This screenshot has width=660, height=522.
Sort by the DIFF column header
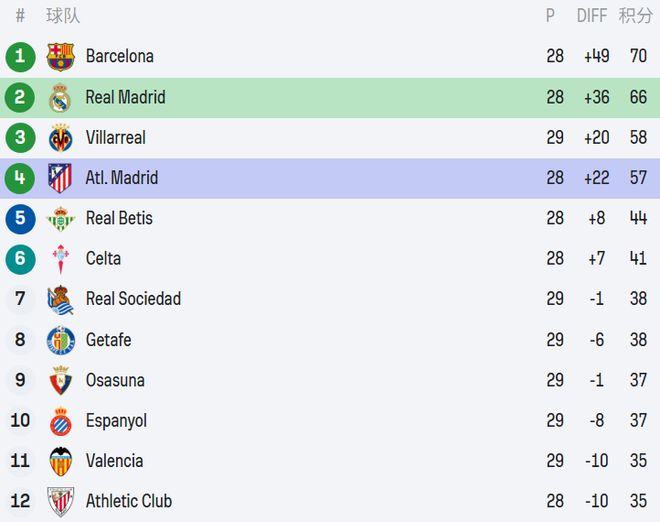point(592,16)
